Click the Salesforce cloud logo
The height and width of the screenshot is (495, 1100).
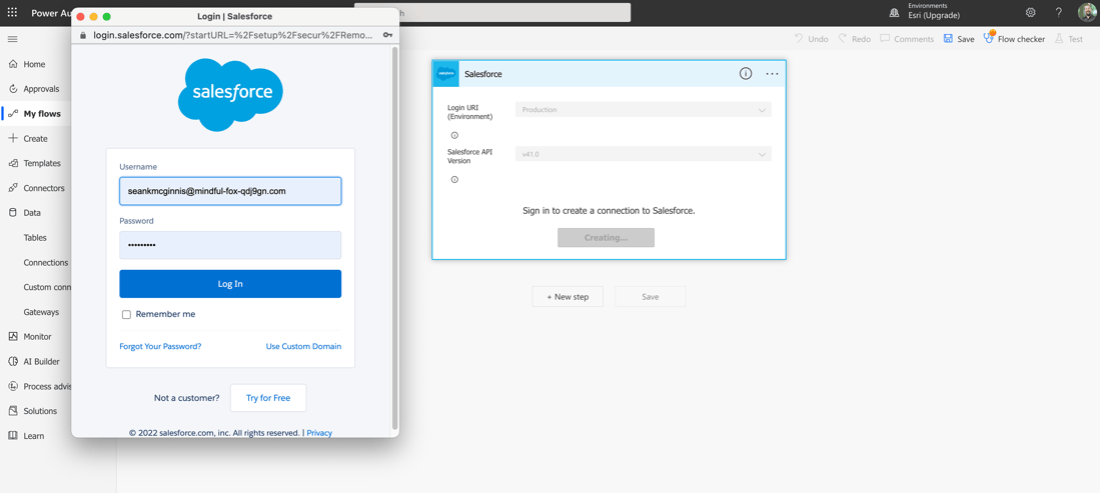(230, 95)
